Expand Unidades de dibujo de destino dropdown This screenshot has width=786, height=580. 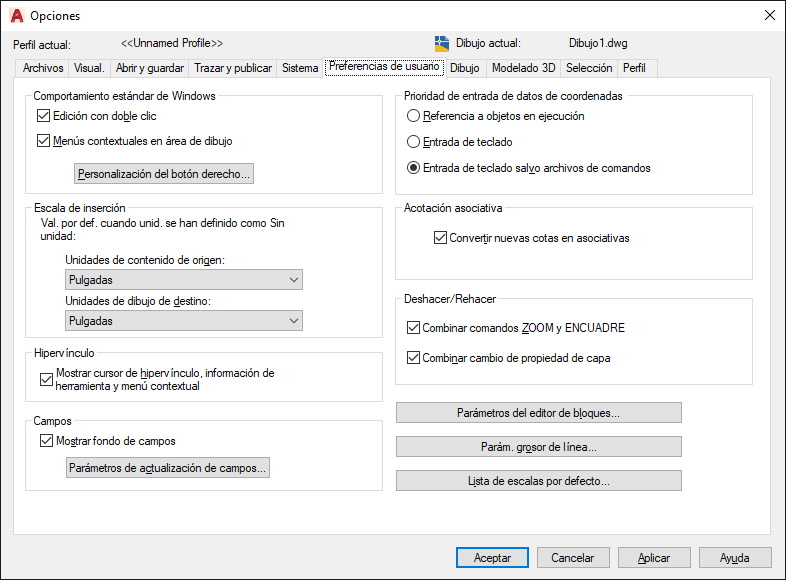tap(183, 321)
